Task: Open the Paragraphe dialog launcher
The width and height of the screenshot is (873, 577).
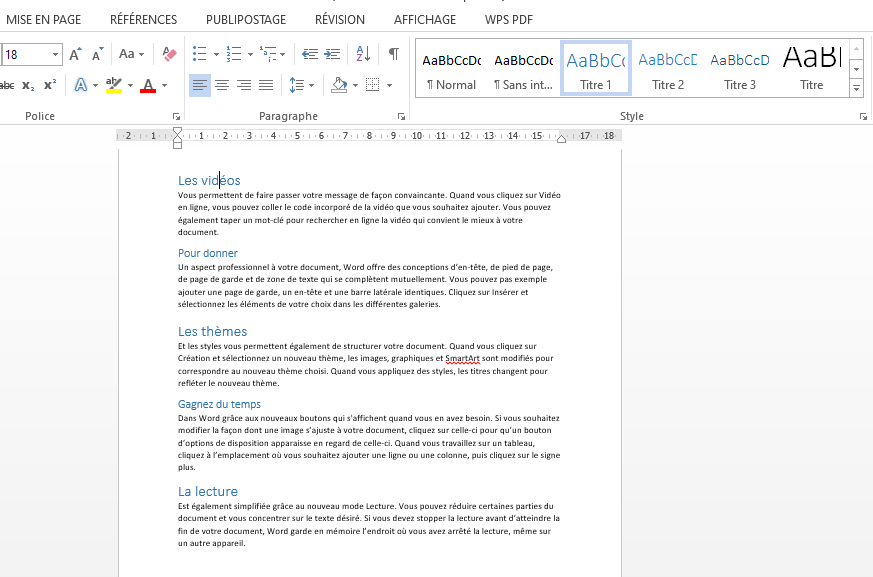Action: tap(401, 116)
